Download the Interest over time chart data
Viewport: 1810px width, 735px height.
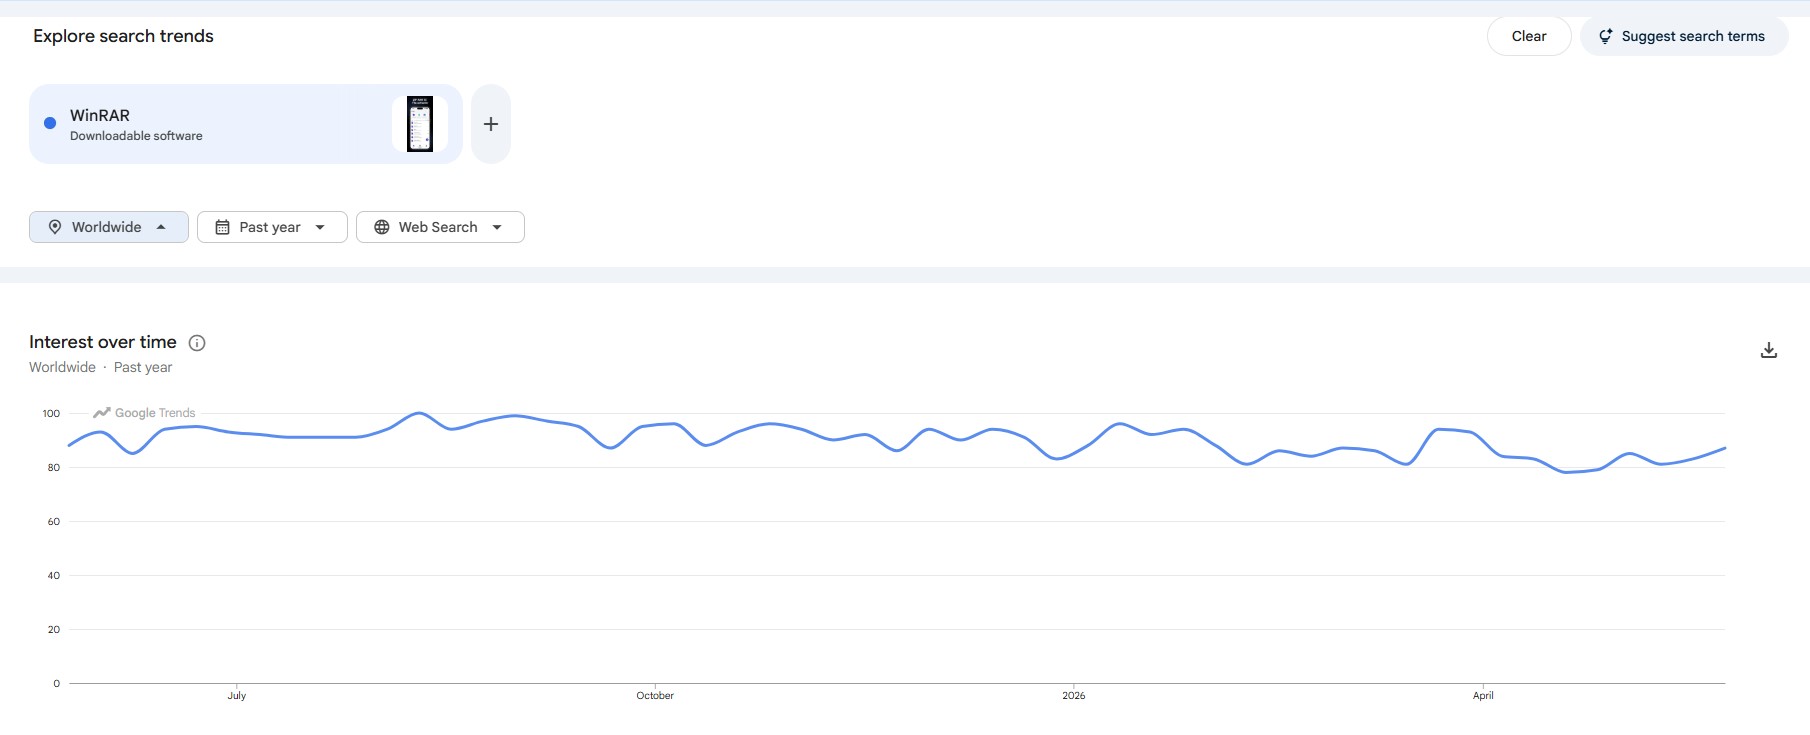tap(1768, 350)
